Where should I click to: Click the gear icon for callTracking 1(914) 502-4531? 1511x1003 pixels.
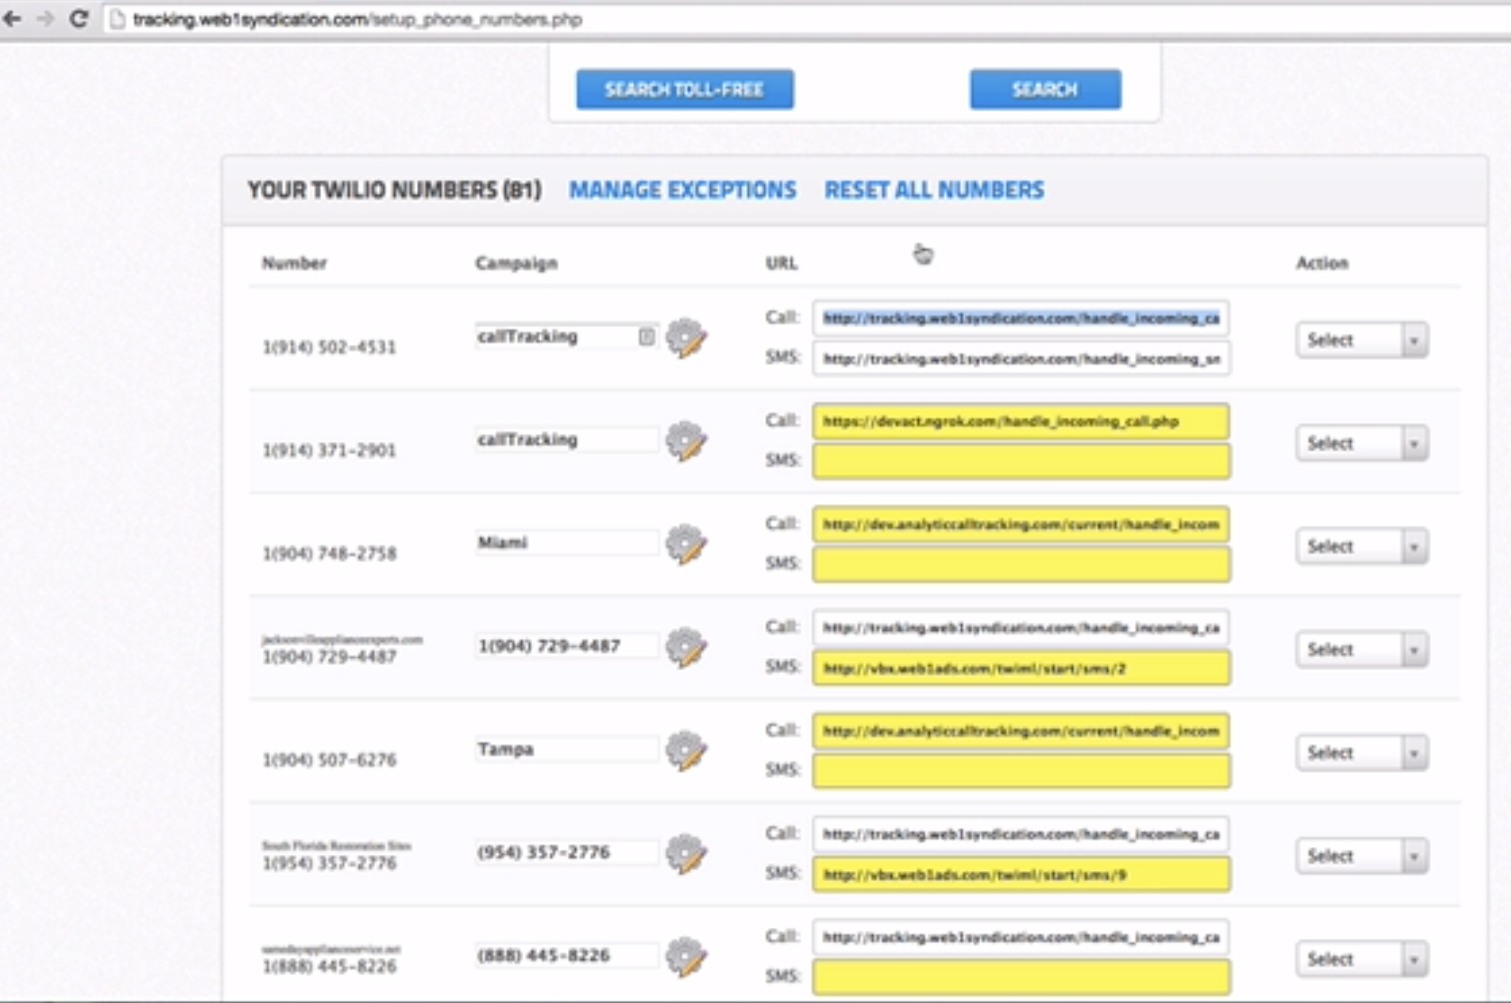tap(686, 339)
